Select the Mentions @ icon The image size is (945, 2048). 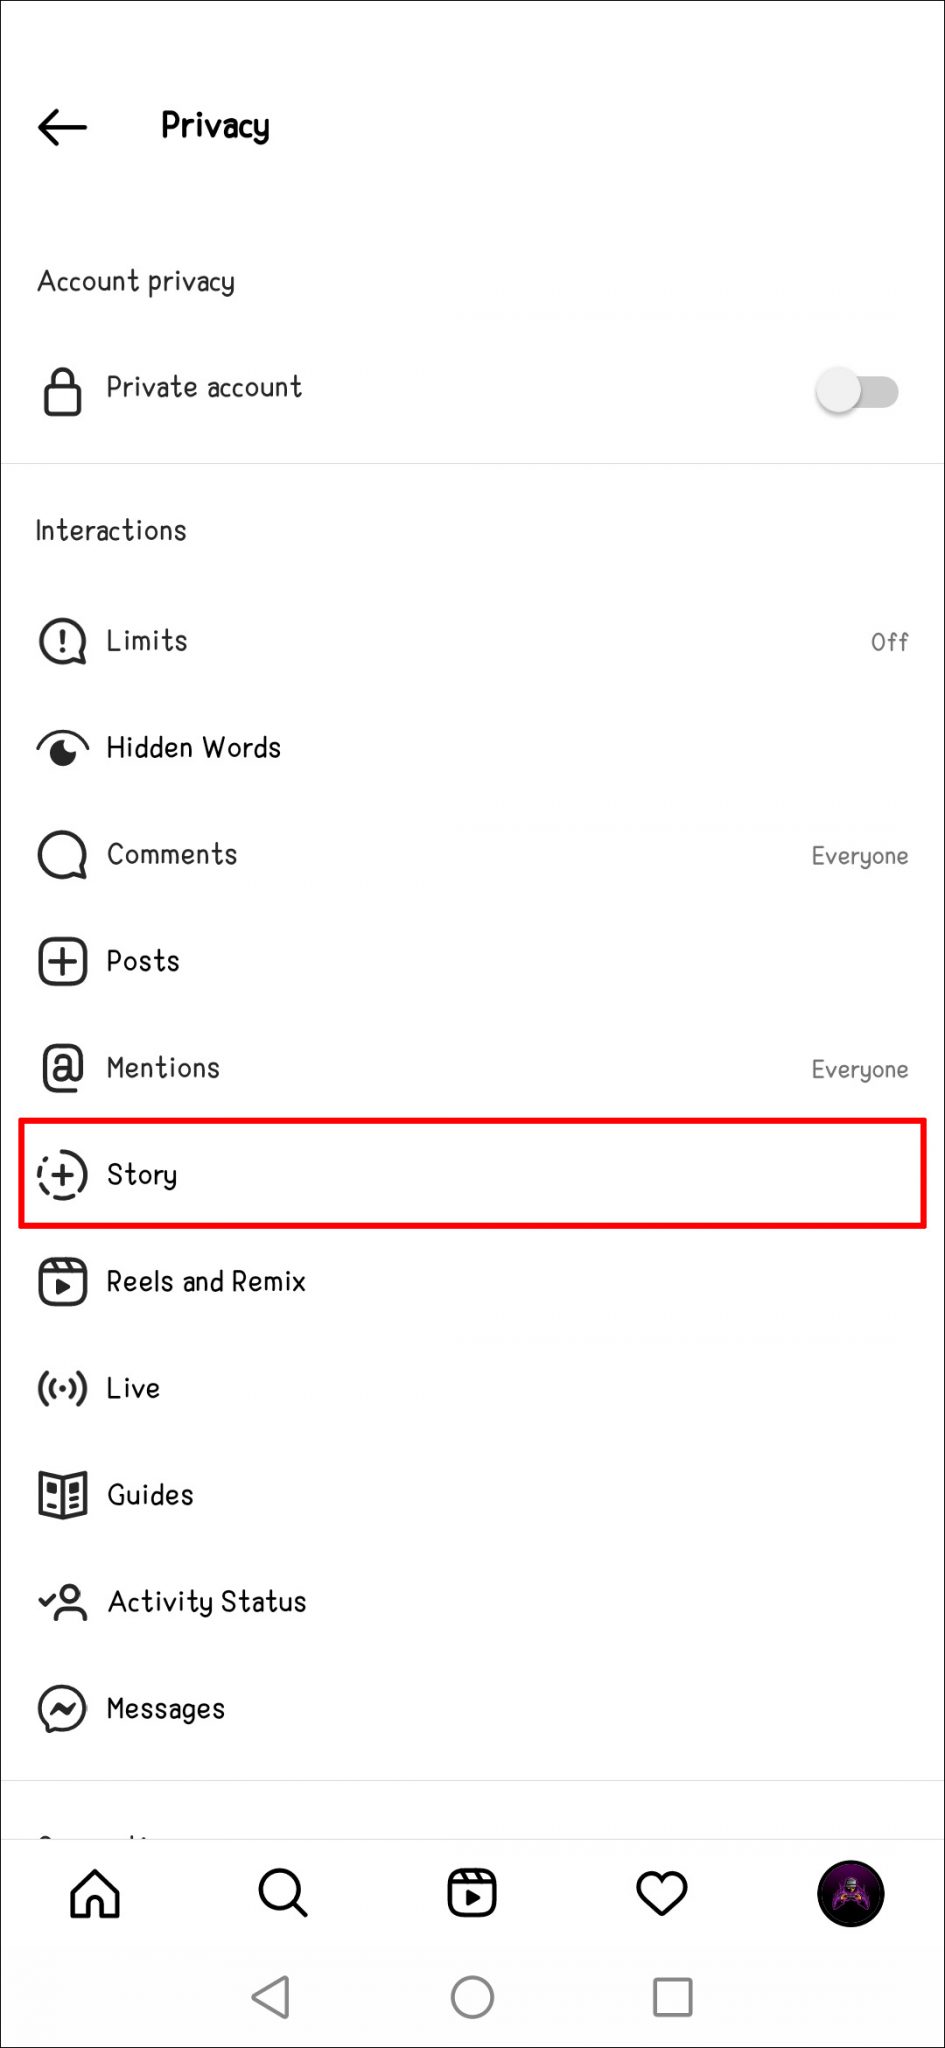(x=61, y=1067)
